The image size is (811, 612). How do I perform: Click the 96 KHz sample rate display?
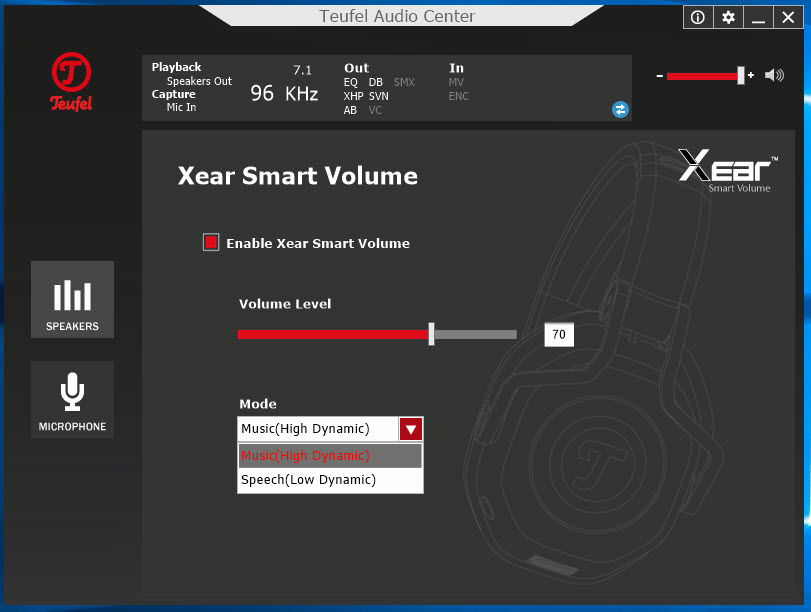[x=284, y=94]
